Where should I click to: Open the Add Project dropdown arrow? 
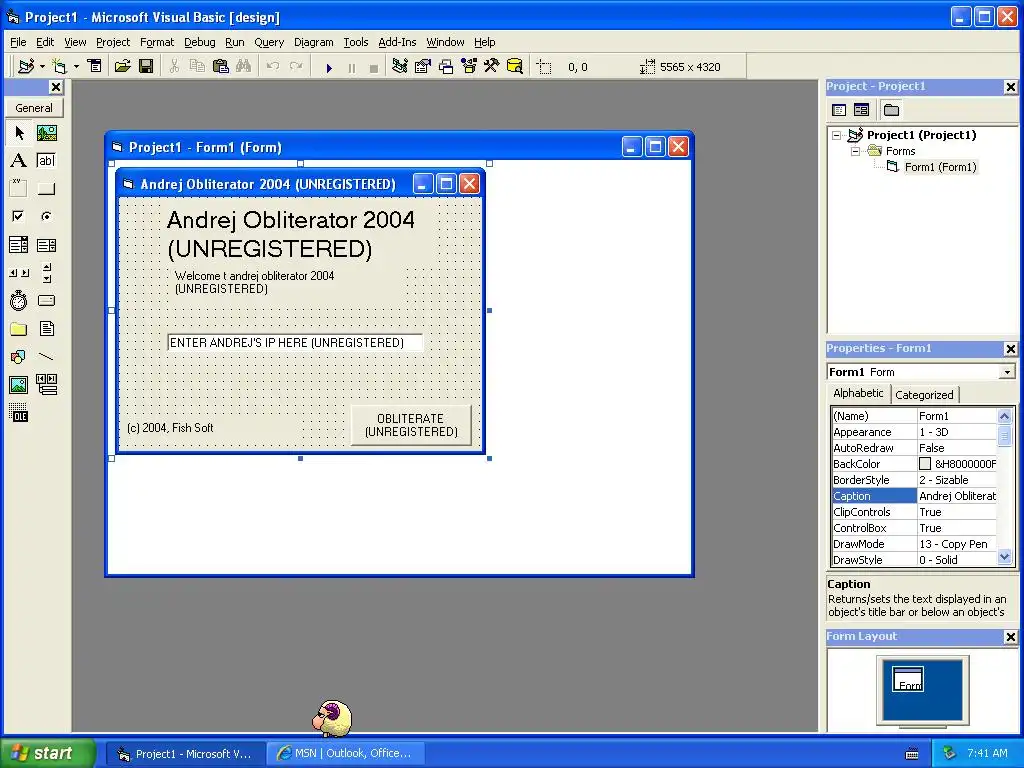[42, 66]
